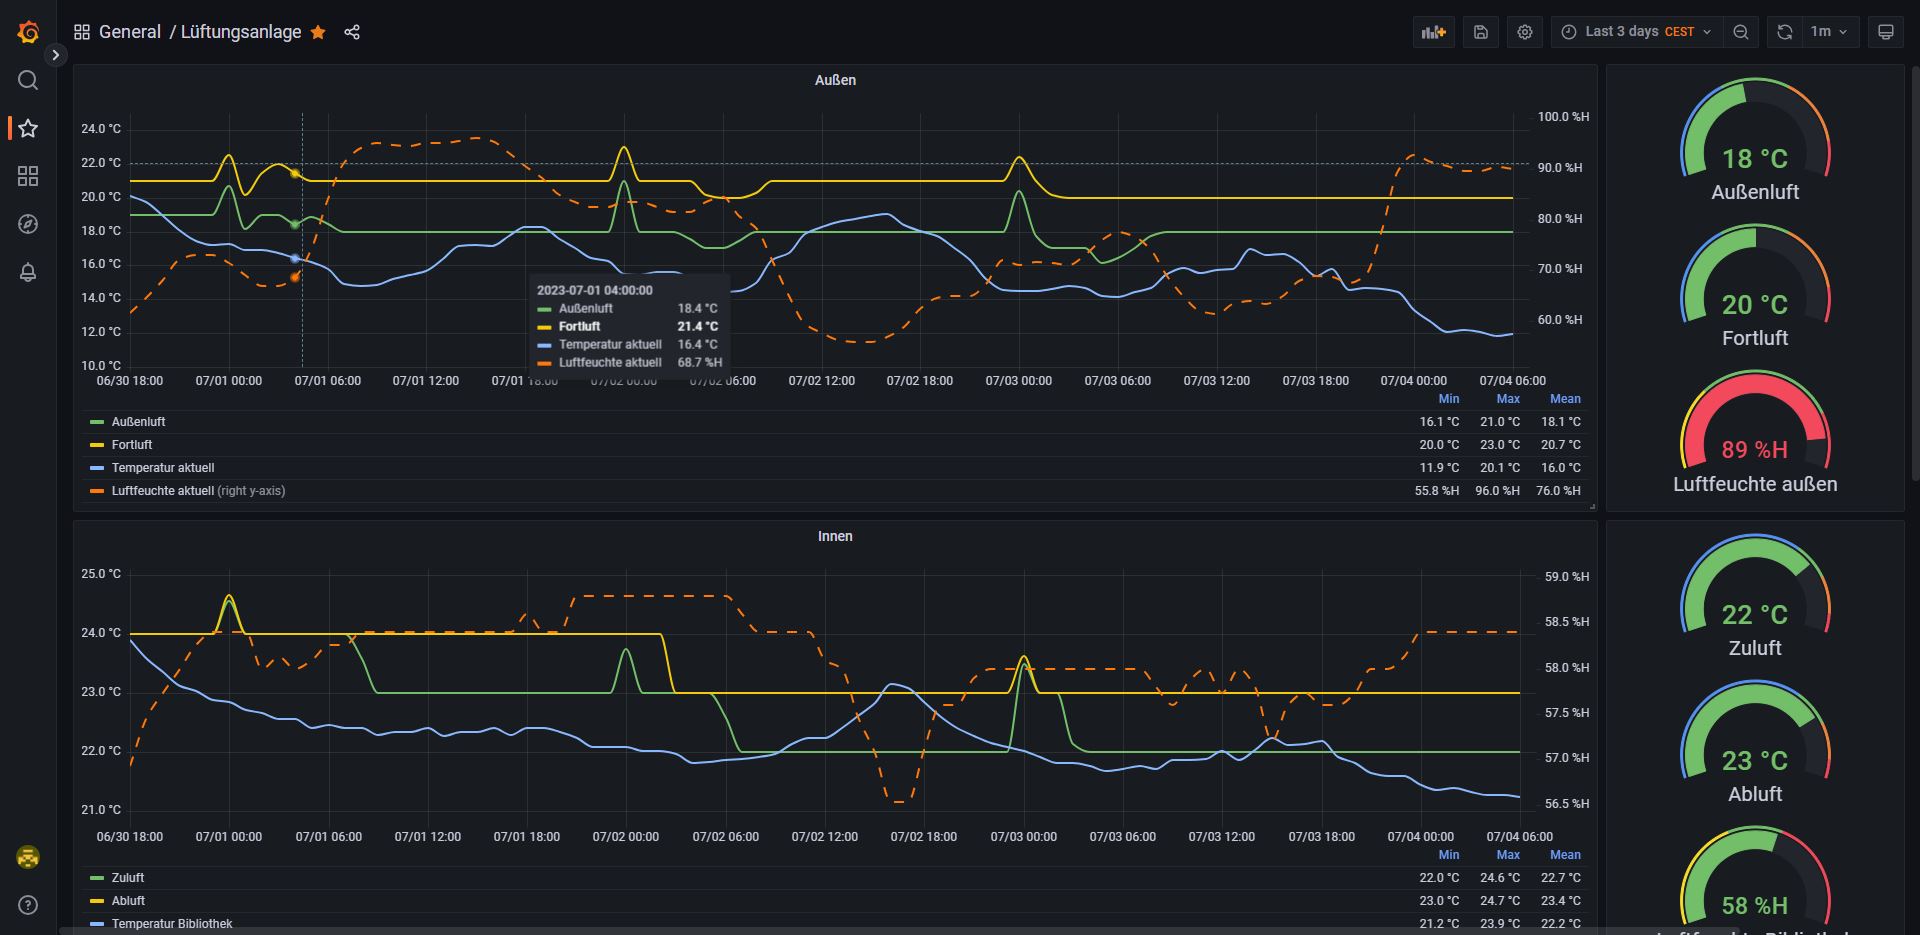Open the Last 3 days time picker
Image resolution: width=1920 pixels, height=935 pixels.
(1636, 32)
